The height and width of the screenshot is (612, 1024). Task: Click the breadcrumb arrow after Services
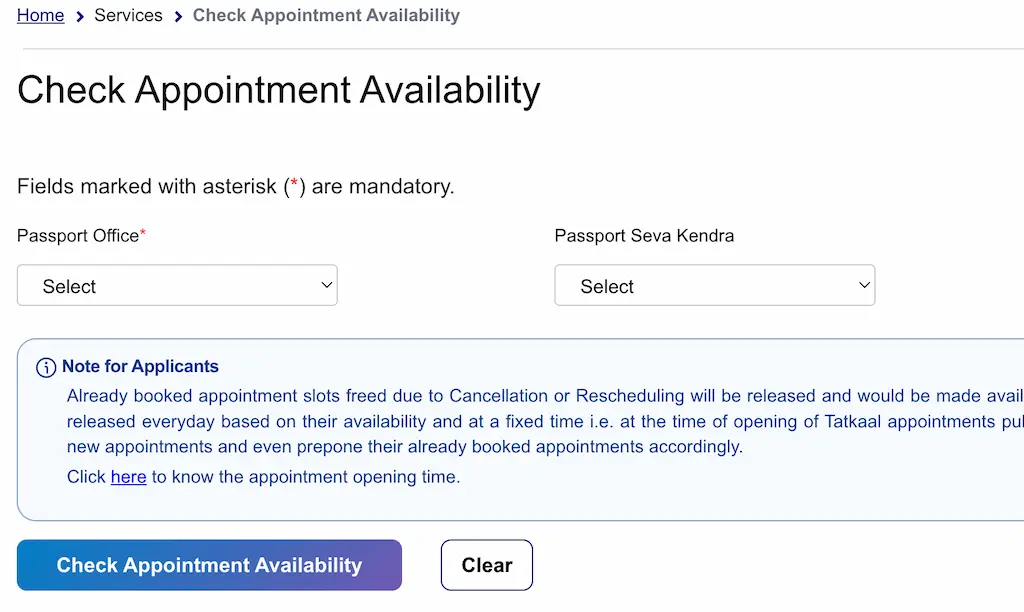tap(176, 15)
